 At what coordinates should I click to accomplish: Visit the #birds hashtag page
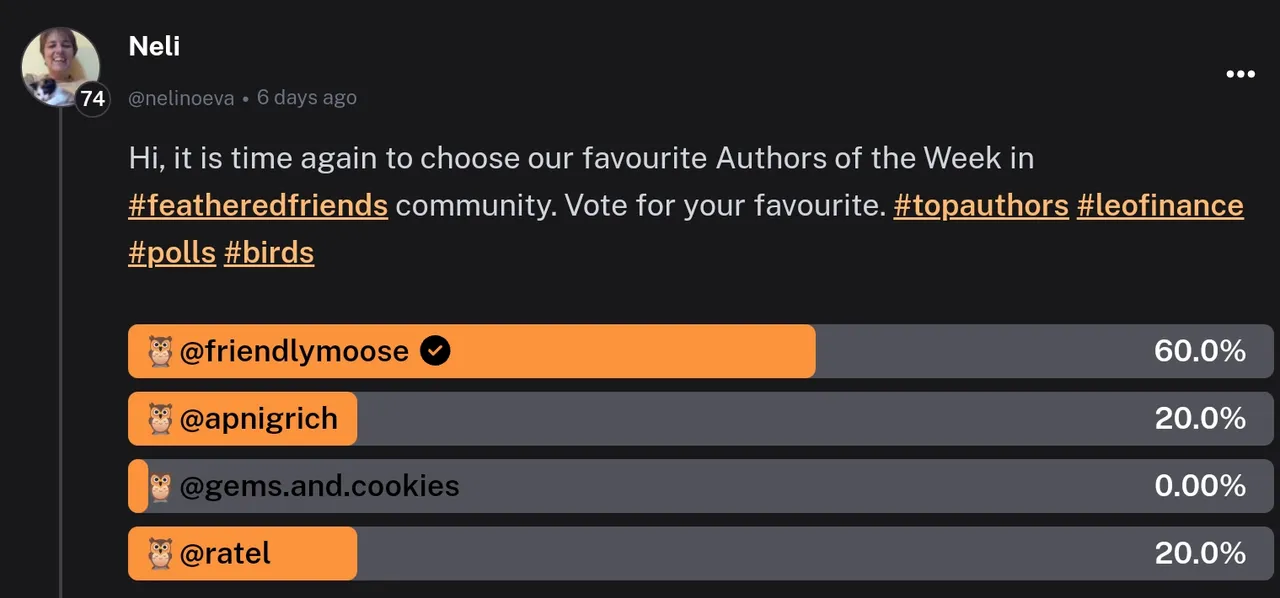[x=269, y=252]
